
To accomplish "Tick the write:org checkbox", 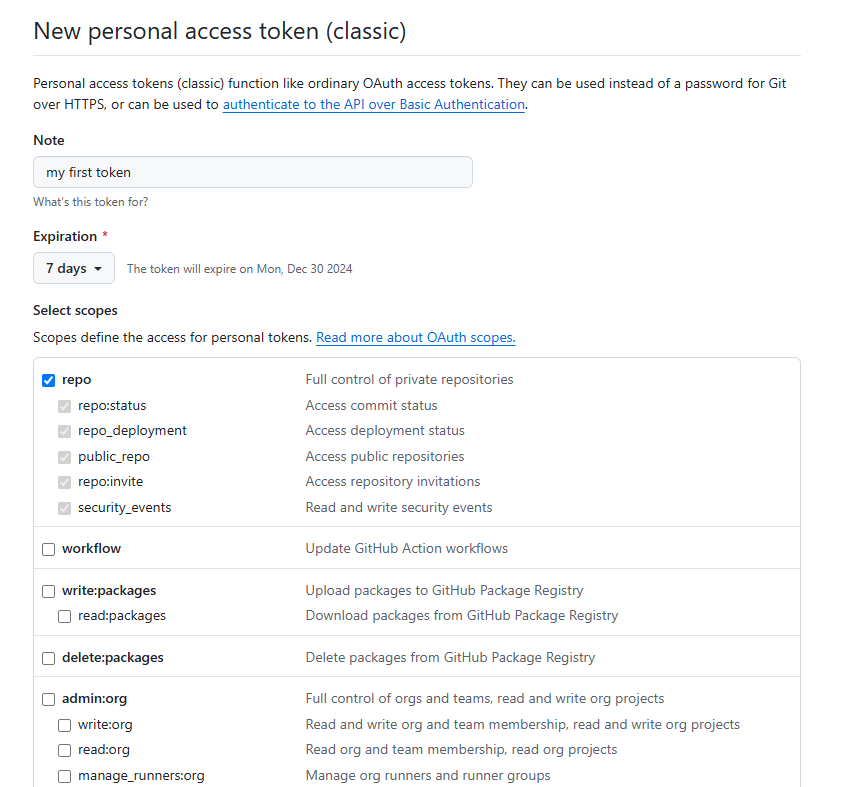I will pyautogui.click(x=64, y=725).
